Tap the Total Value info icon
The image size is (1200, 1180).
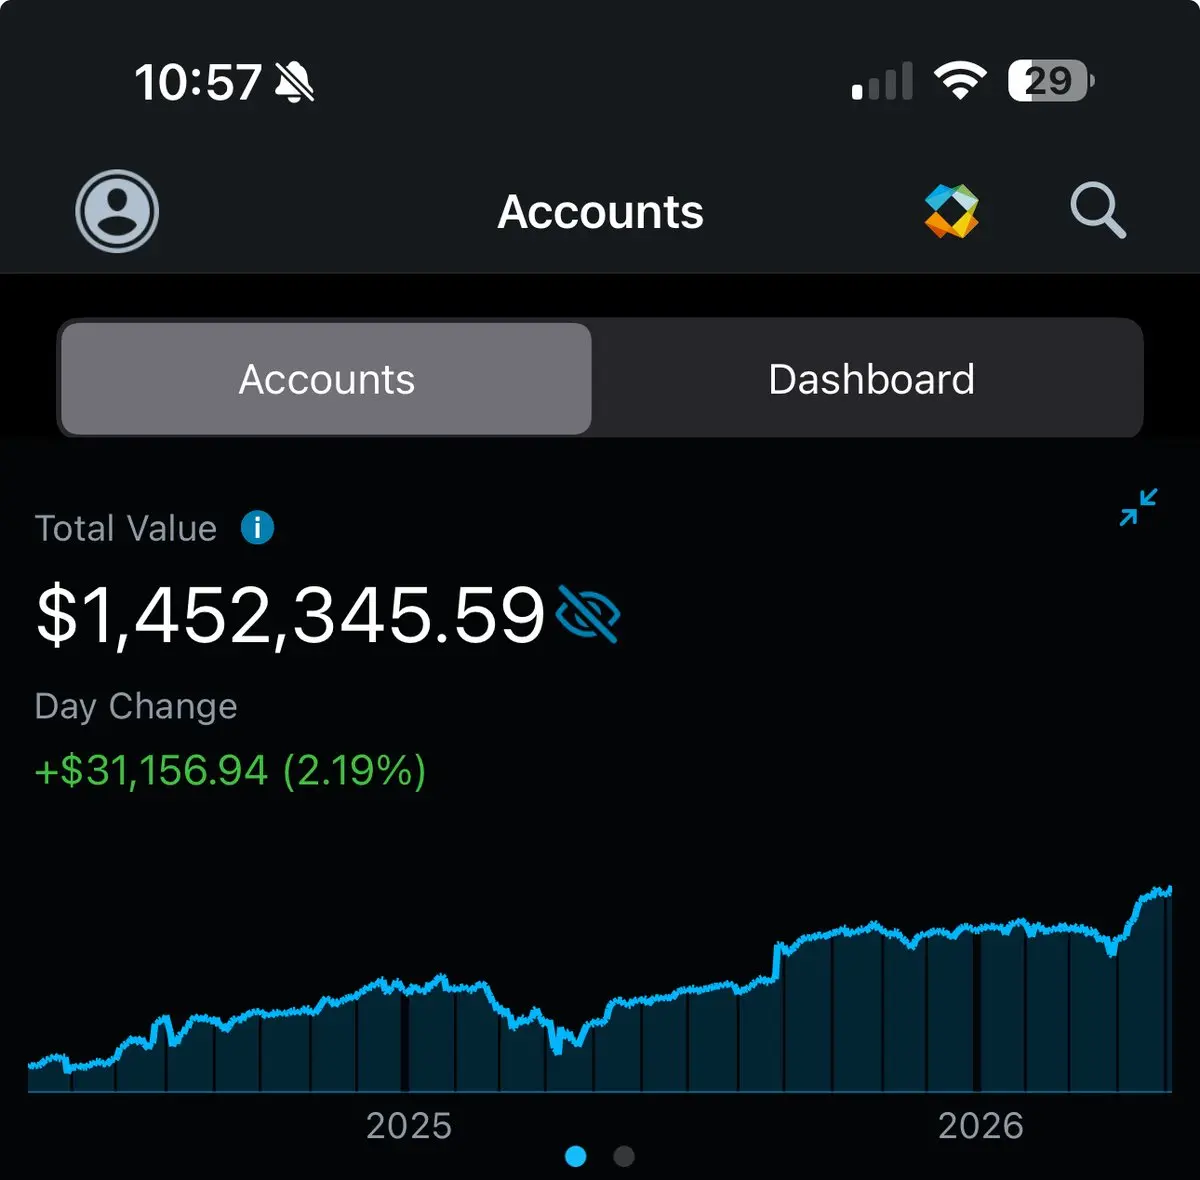tap(257, 527)
